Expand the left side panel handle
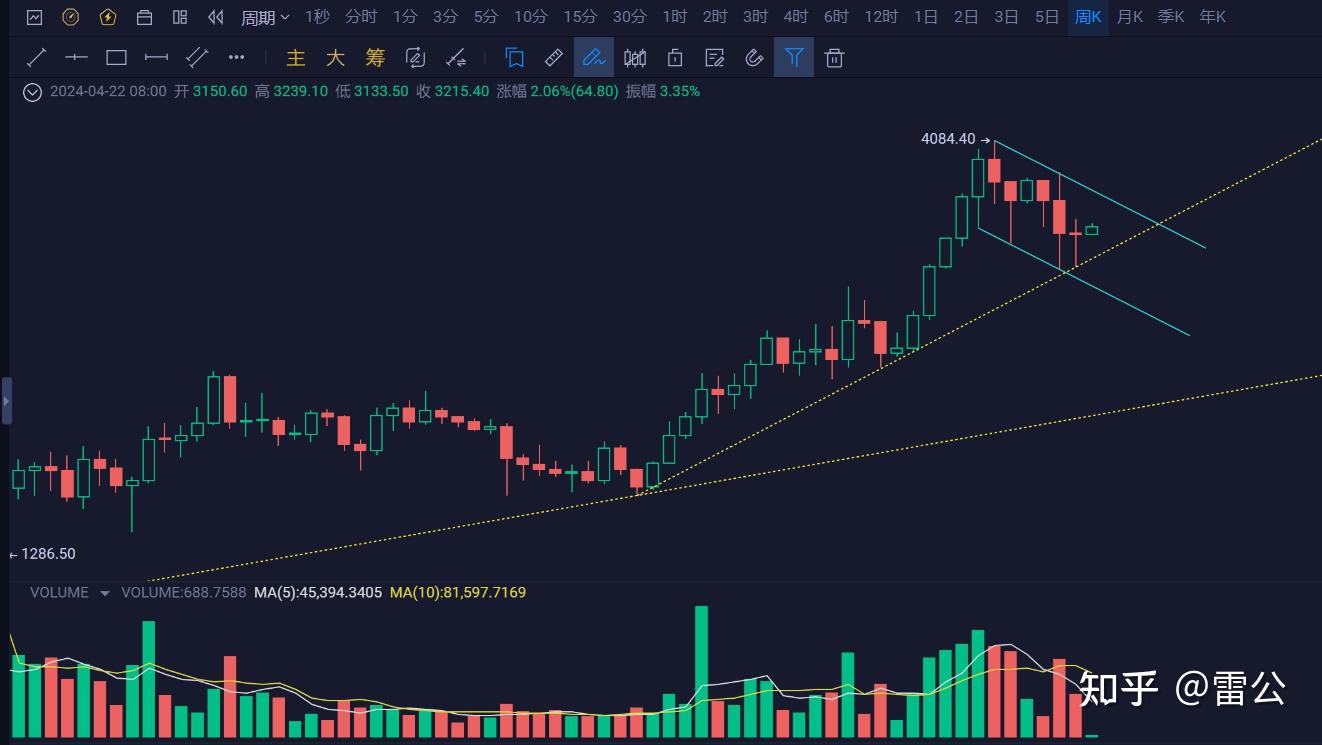 pyautogui.click(x=6, y=401)
